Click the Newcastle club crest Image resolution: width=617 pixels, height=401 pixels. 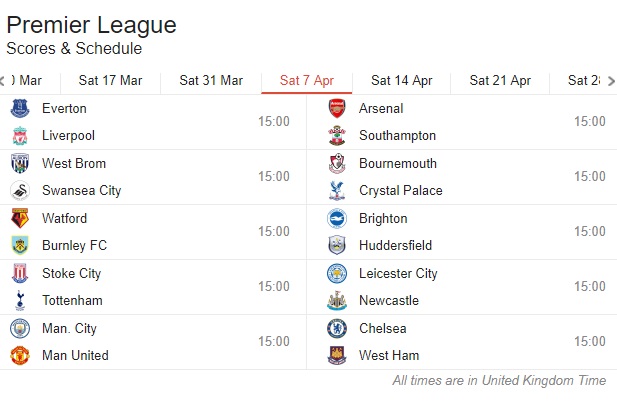pyautogui.click(x=337, y=301)
